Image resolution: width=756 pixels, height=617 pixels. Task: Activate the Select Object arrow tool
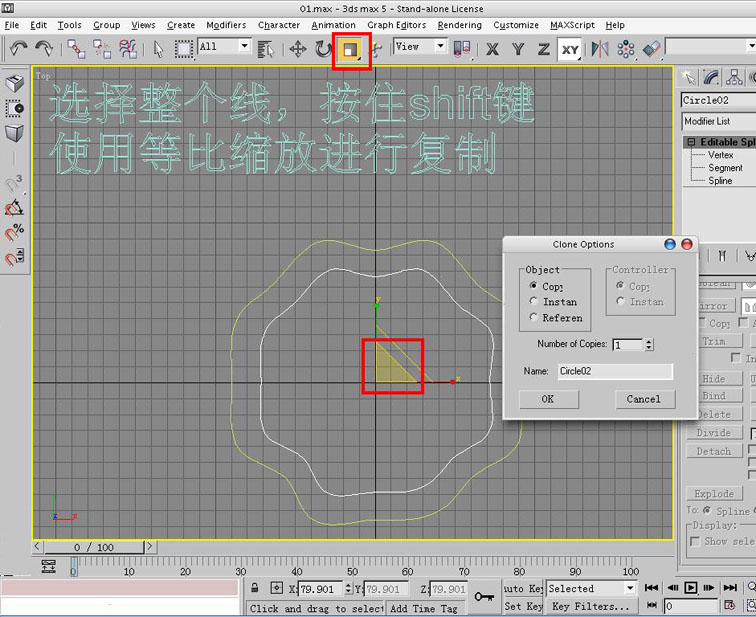click(x=158, y=49)
